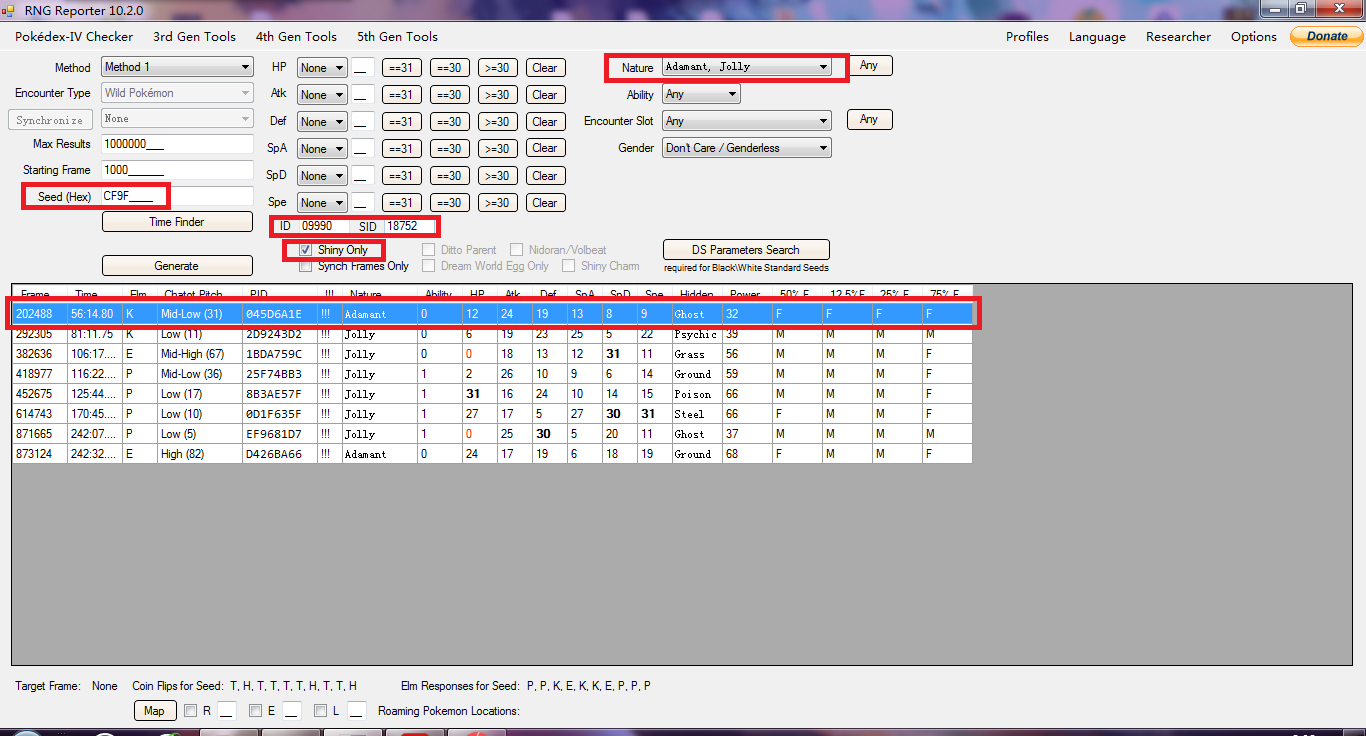Expand the Encounter Slot dropdown
The image size is (1366, 736).
coord(746,121)
